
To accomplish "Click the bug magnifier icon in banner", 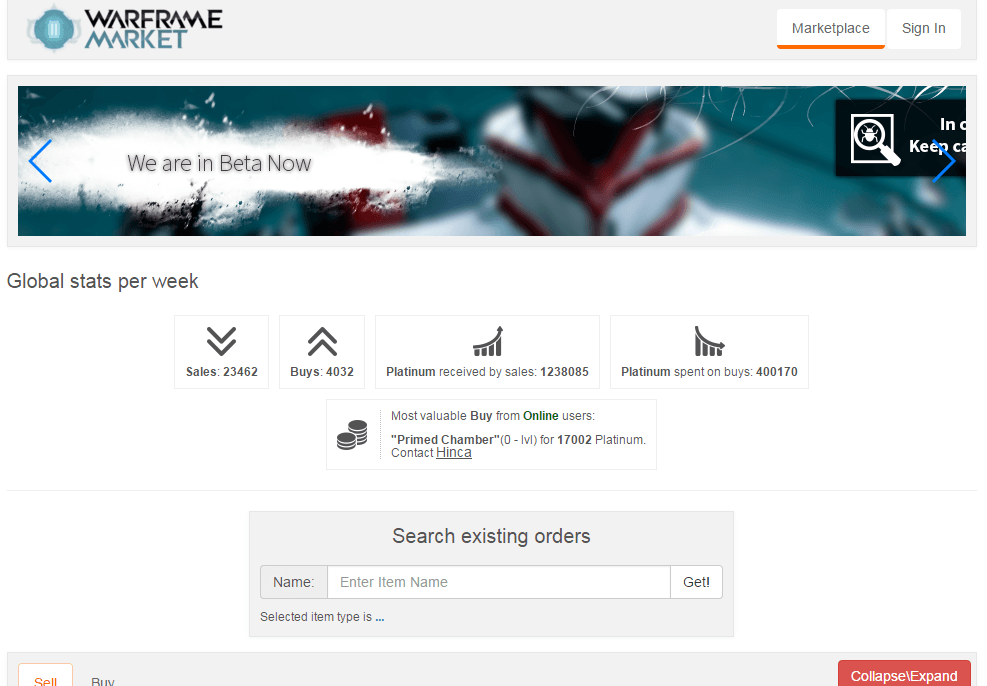I will (x=875, y=138).
